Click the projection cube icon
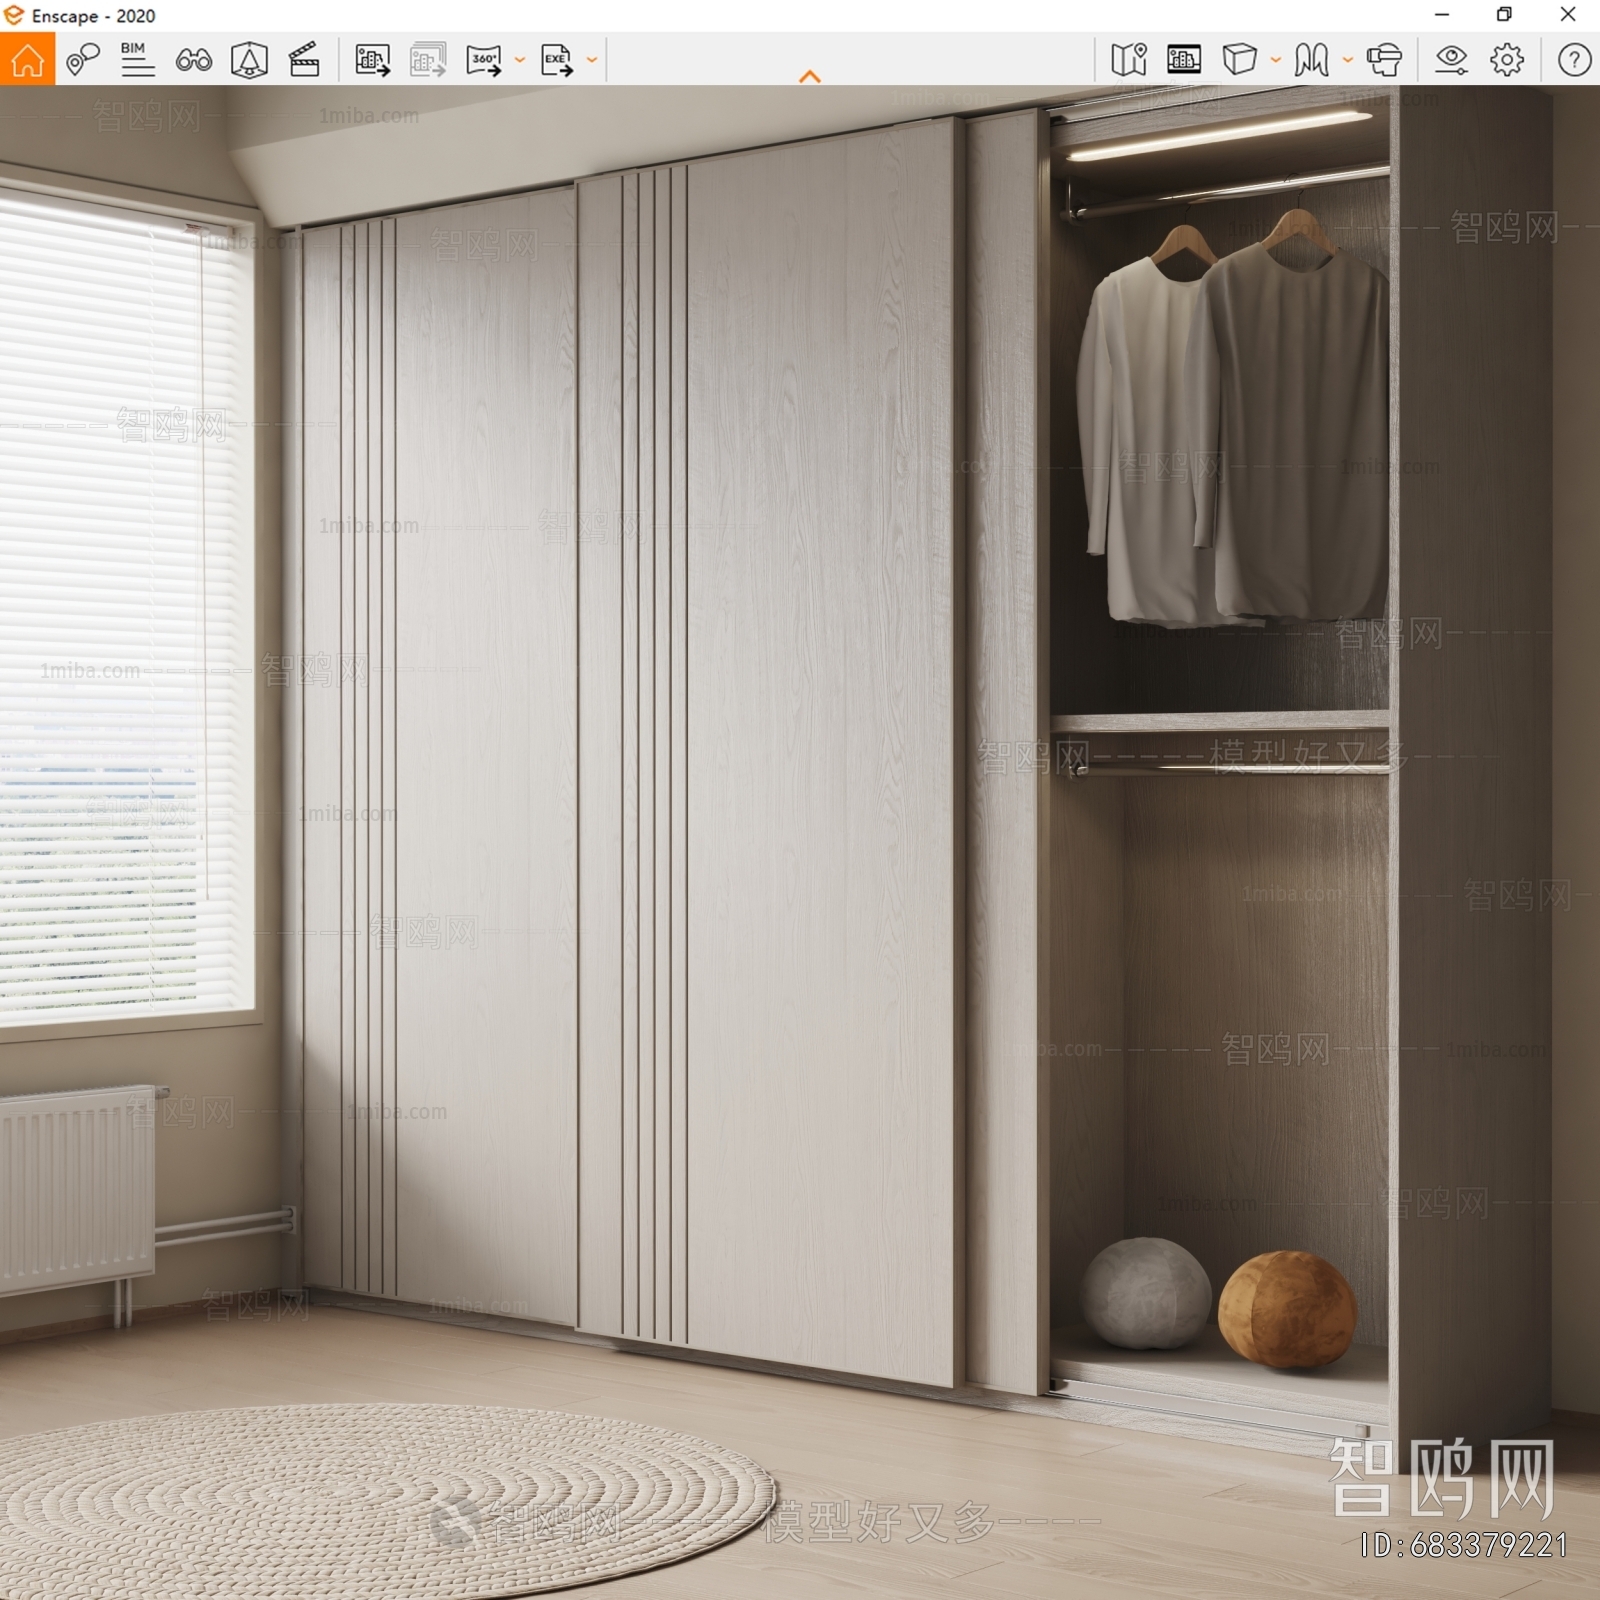 point(1239,60)
